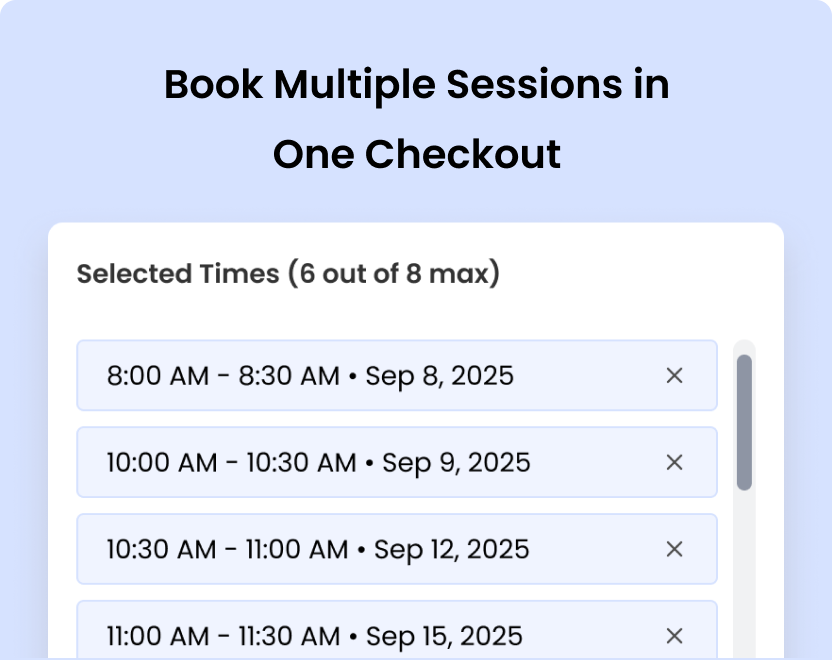Click the X beside the Sep 9 slot
This screenshot has width=832, height=660.
674,462
